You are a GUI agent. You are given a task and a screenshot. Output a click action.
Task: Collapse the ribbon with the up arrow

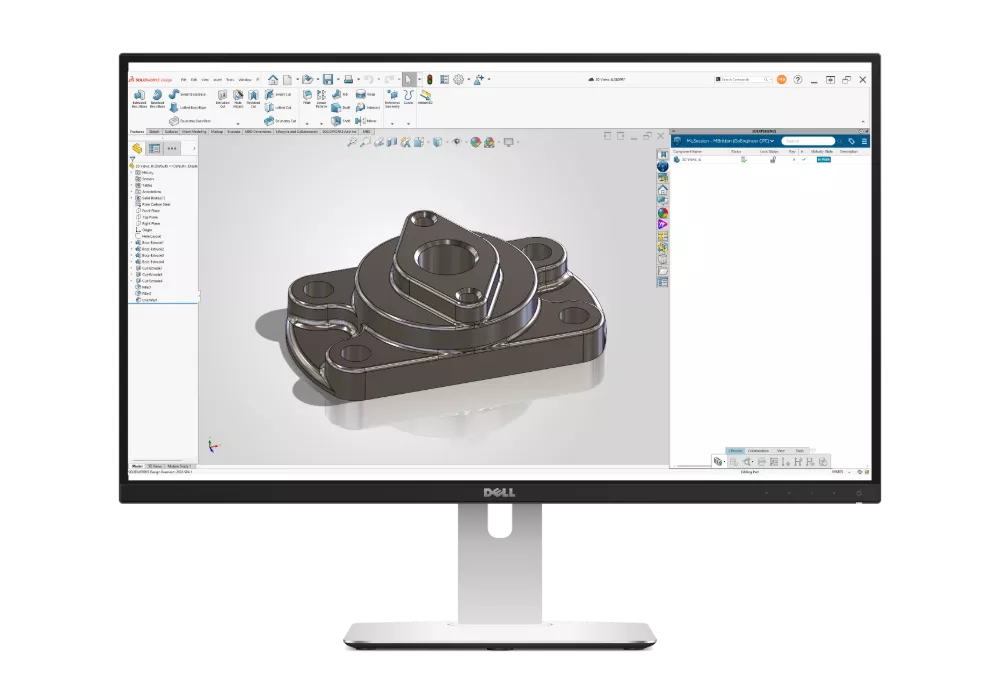pos(863,122)
